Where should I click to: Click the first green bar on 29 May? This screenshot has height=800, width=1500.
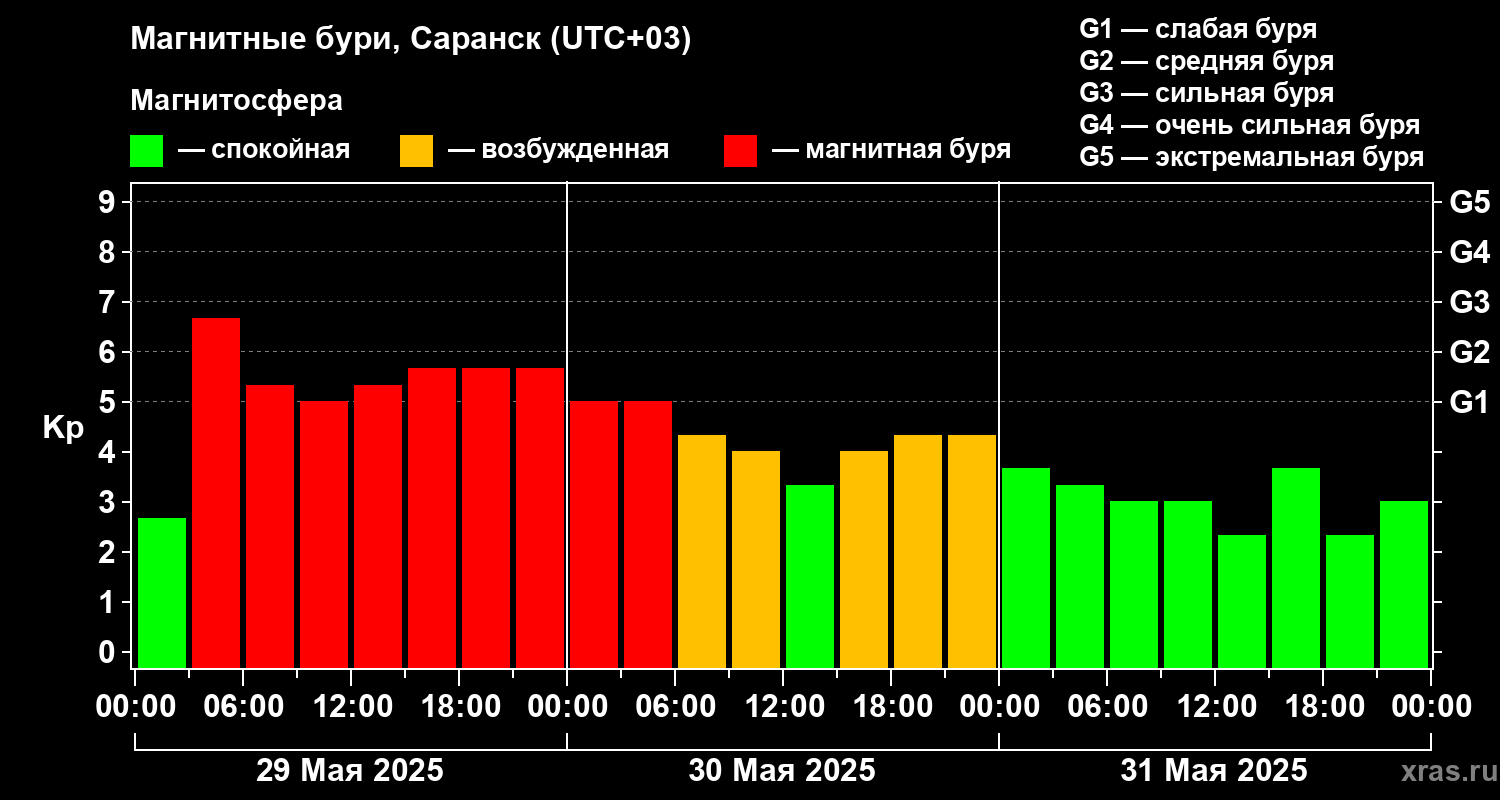162,593
